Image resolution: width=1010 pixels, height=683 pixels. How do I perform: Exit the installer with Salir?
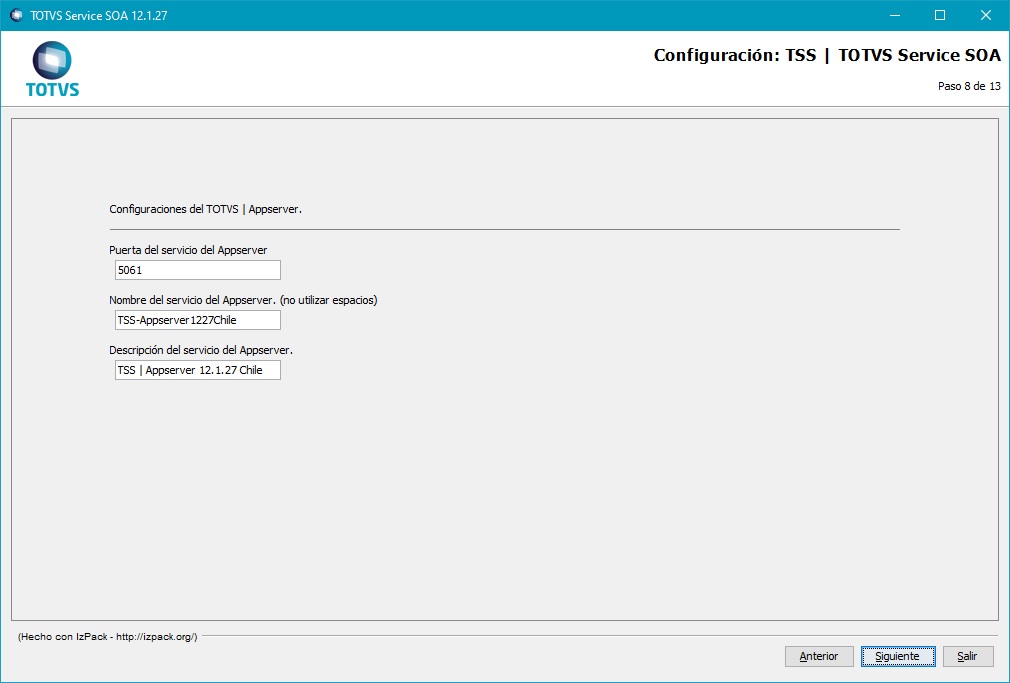[x=967, y=656]
